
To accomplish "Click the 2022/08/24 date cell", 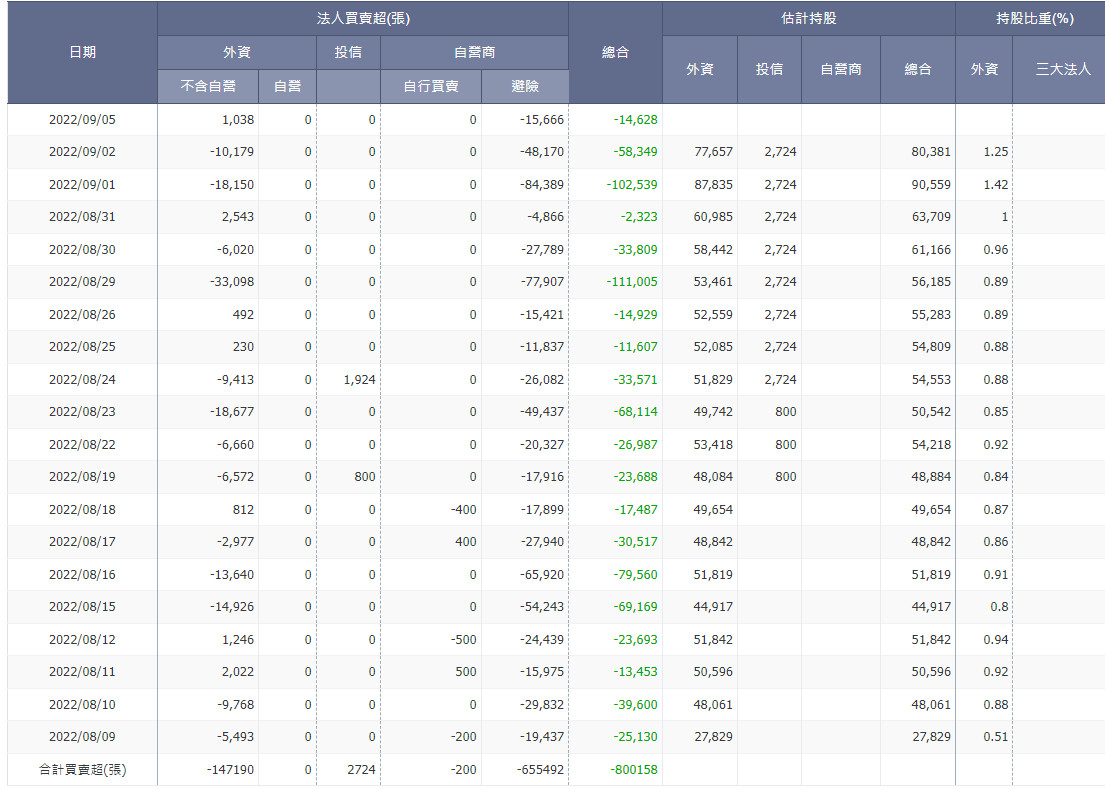I will point(82,380).
